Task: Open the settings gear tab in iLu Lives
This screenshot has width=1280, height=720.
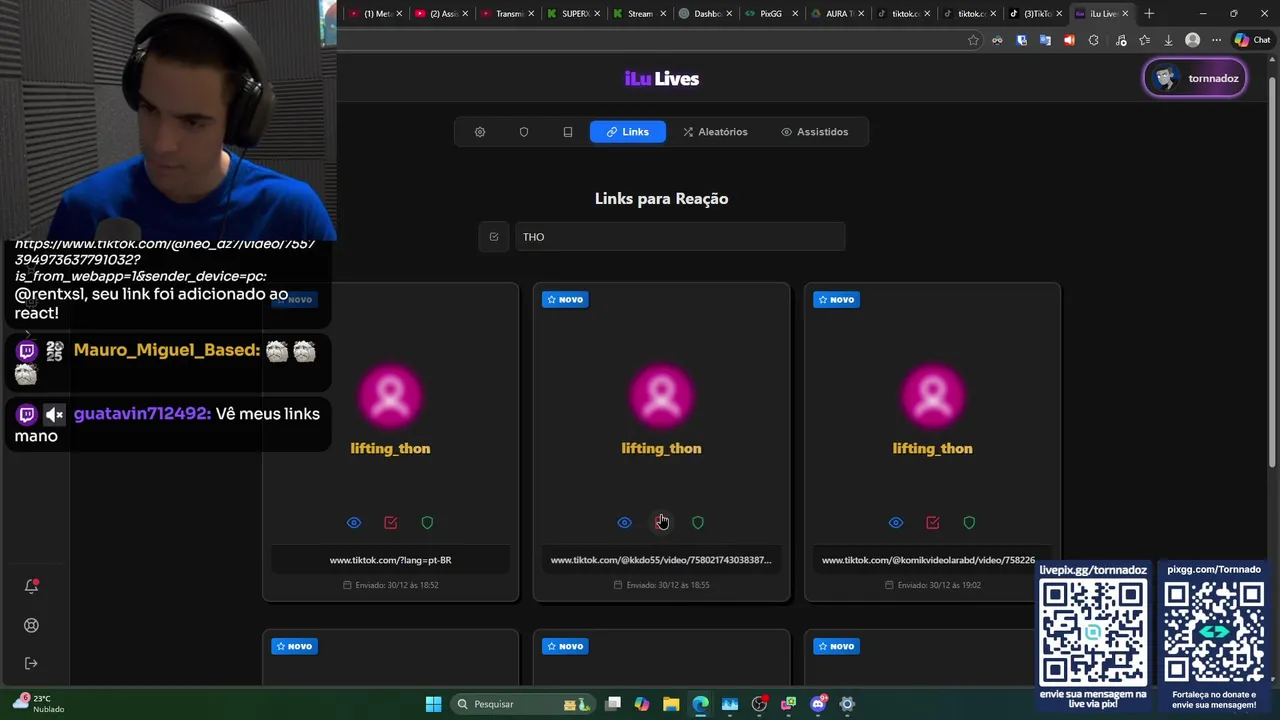Action: pyautogui.click(x=480, y=132)
